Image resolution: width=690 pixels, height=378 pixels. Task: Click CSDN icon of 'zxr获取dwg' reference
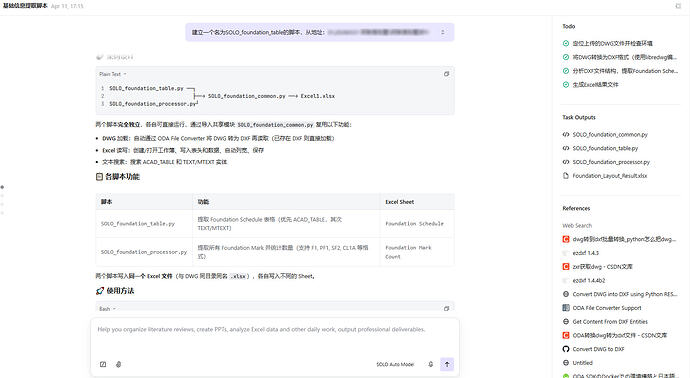(x=566, y=266)
